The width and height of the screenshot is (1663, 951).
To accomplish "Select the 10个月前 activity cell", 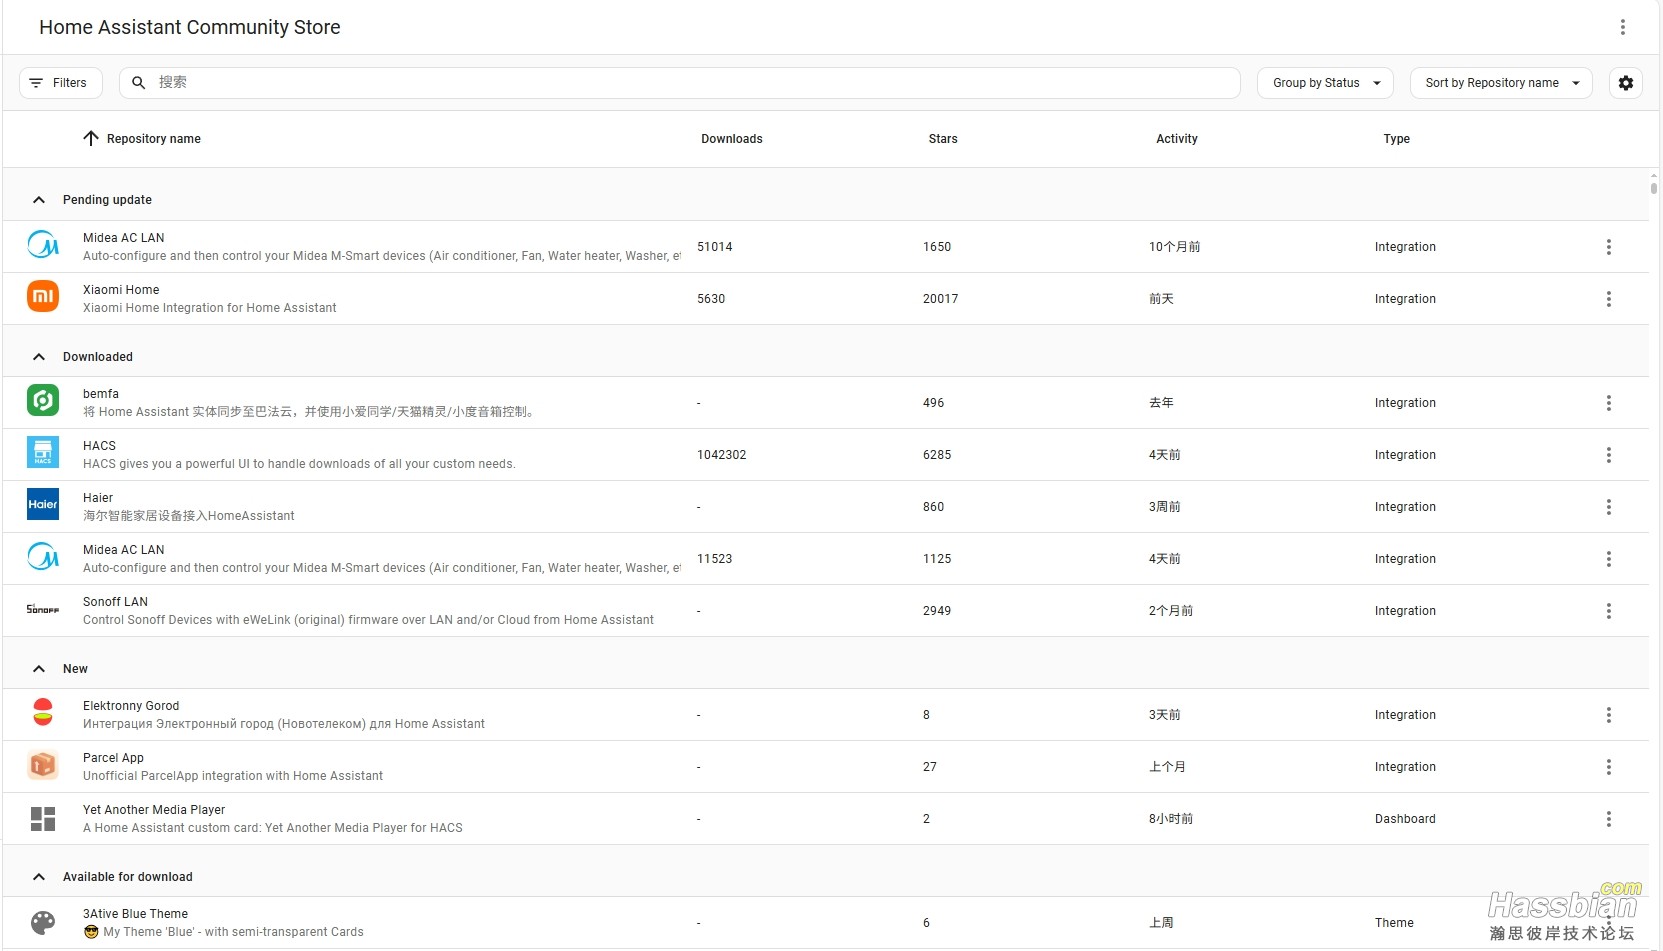I will 1174,247.
